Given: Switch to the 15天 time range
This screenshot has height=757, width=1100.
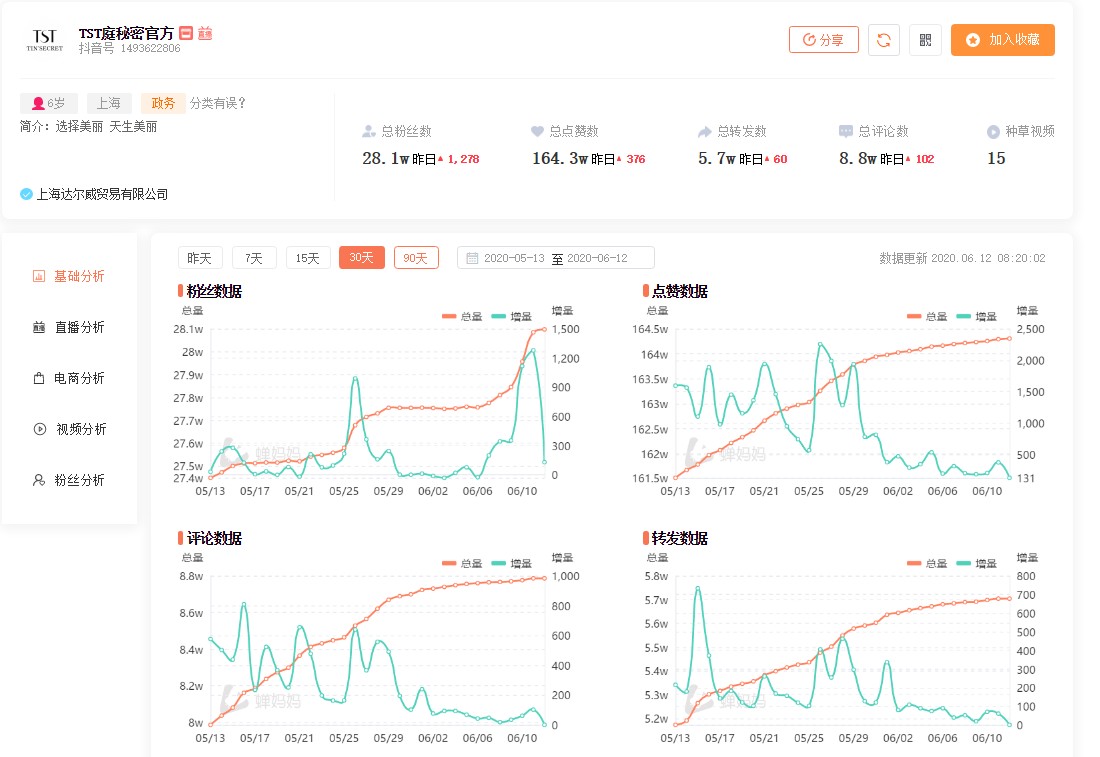Looking at the screenshot, I should 308,258.
